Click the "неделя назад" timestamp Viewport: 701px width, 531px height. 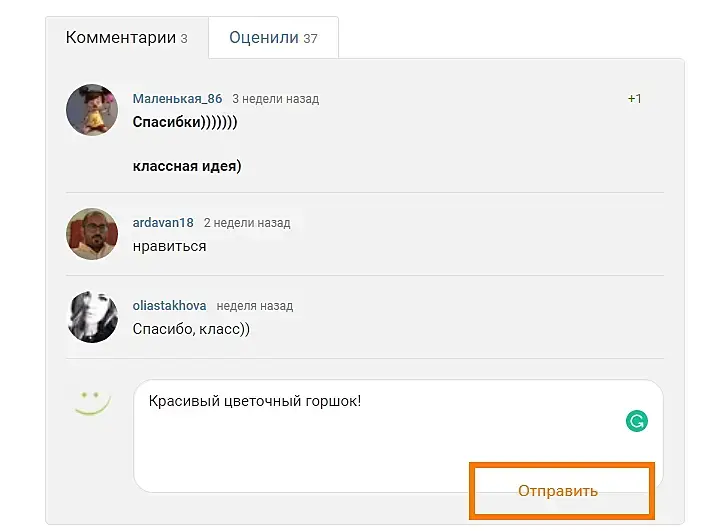point(255,306)
